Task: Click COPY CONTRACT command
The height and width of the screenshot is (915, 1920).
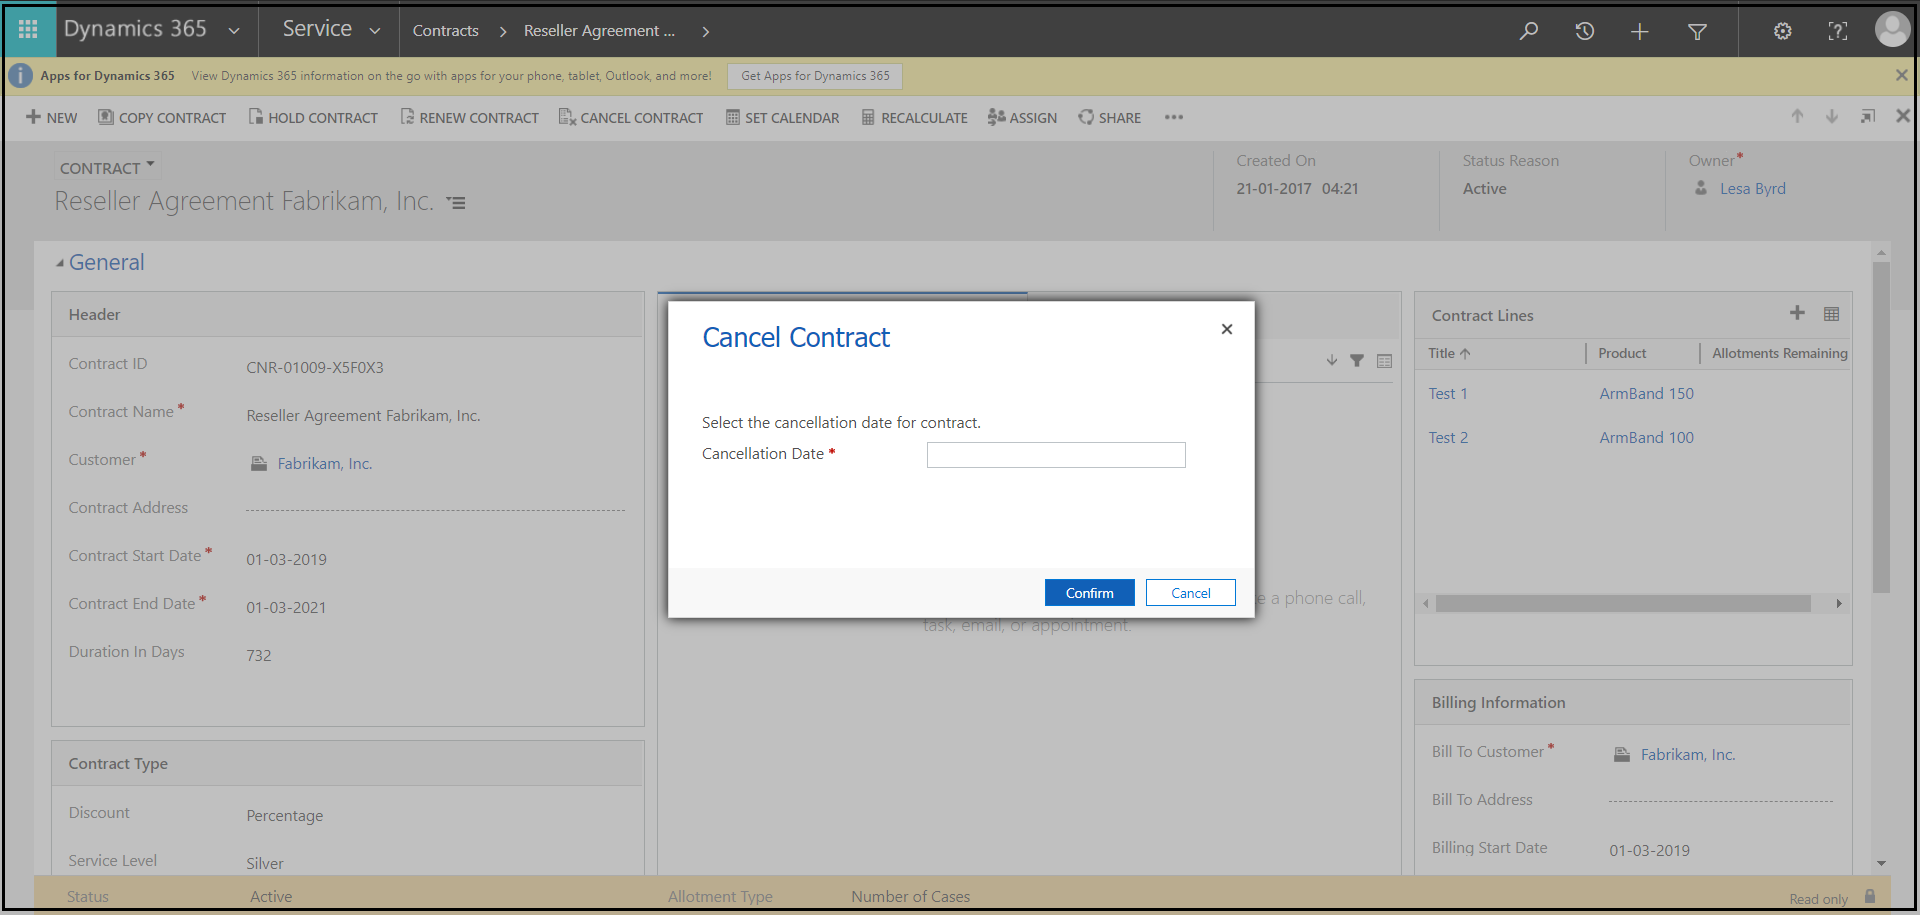Action: pos(162,117)
